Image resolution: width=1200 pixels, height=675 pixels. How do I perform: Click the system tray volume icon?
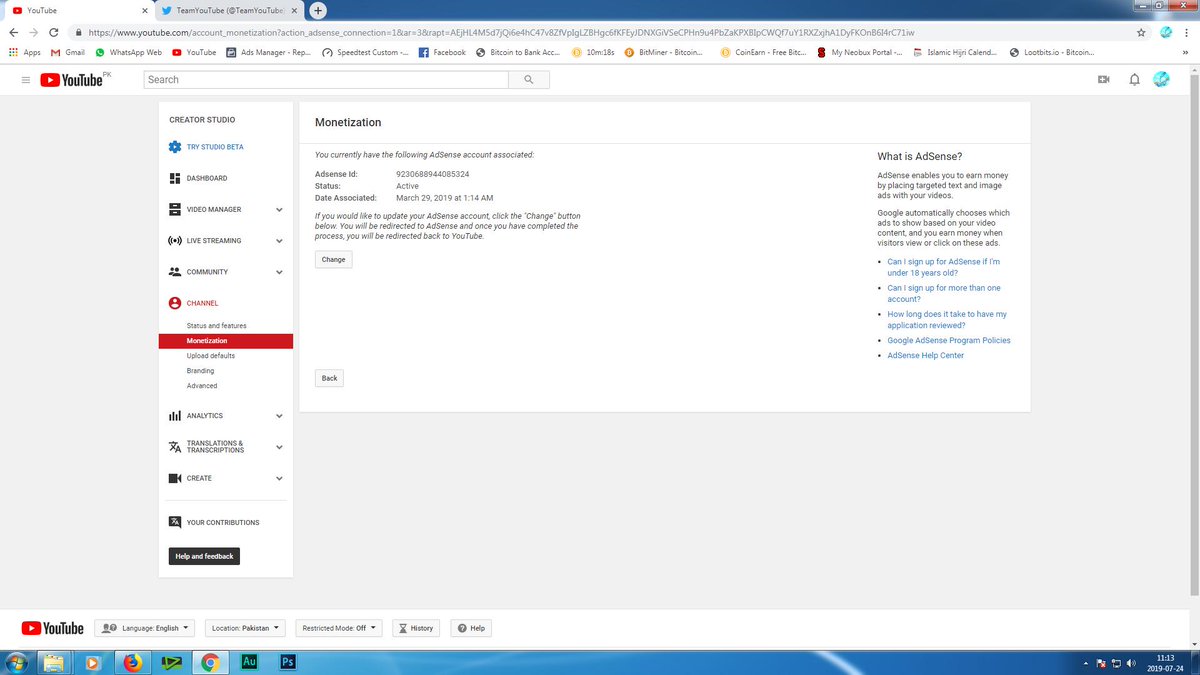click(x=1131, y=662)
